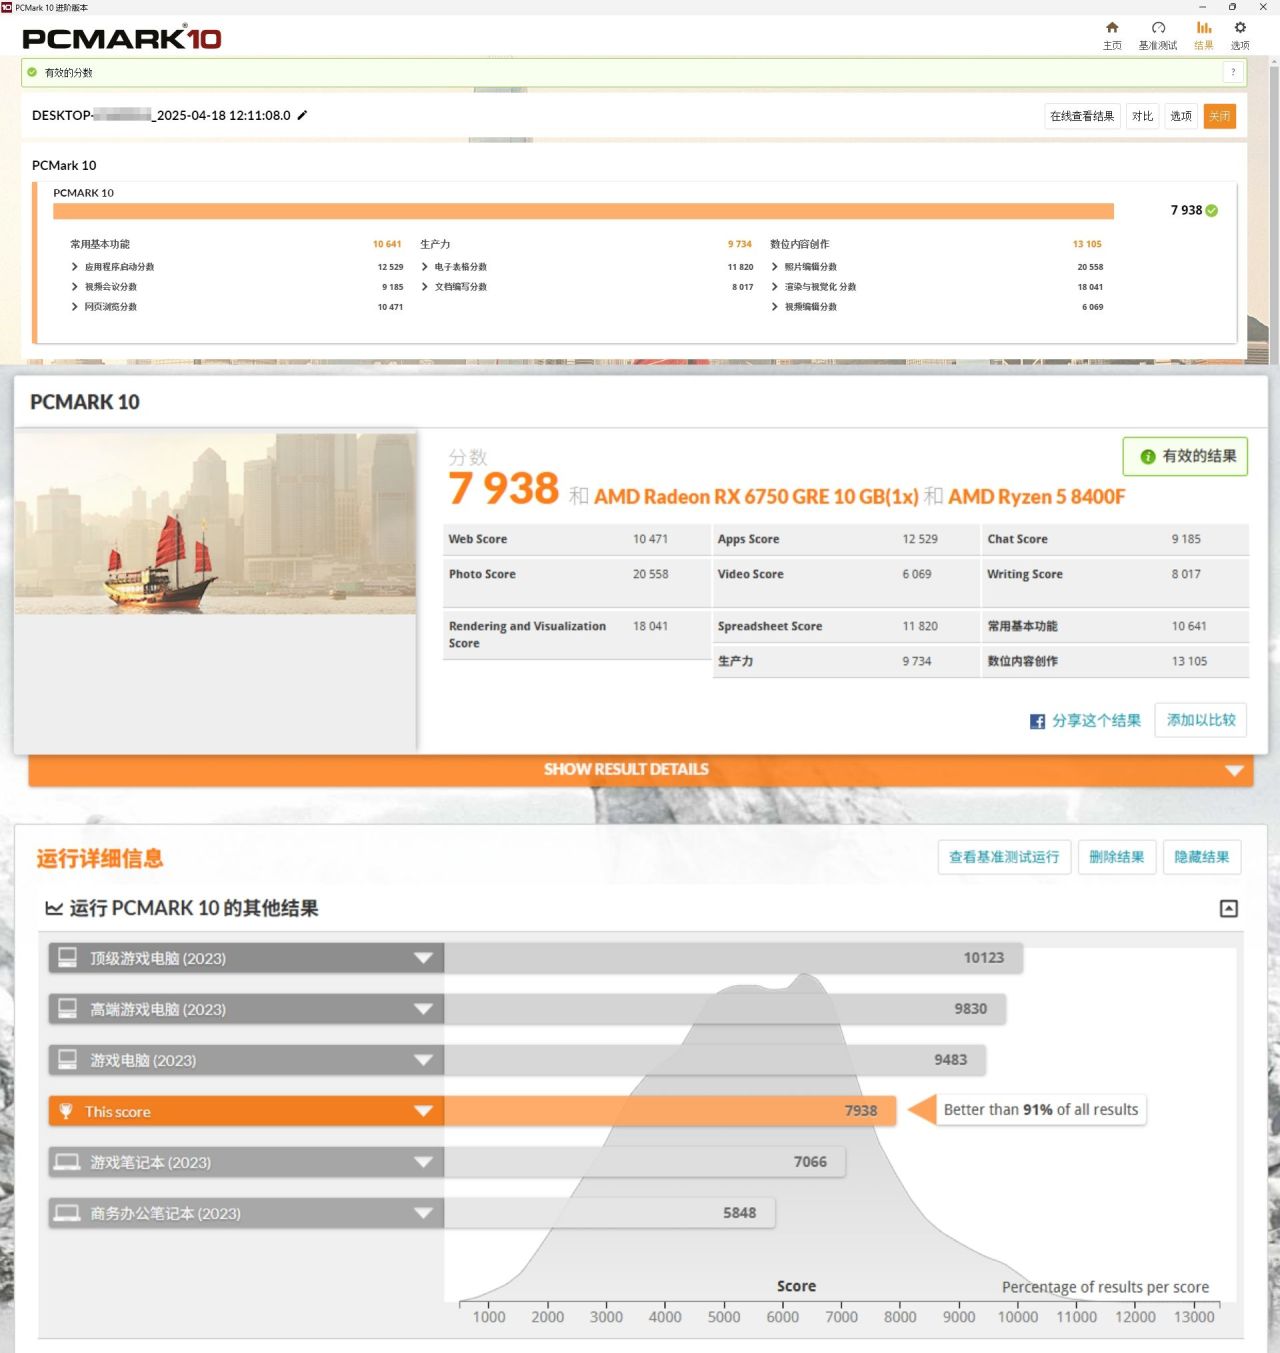The height and width of the screenshot is (1353, 1280).
Task: Open the 顶级游戏电脑 (2023) dropdown
Action: pyautogui.click(x=246, y=958)
